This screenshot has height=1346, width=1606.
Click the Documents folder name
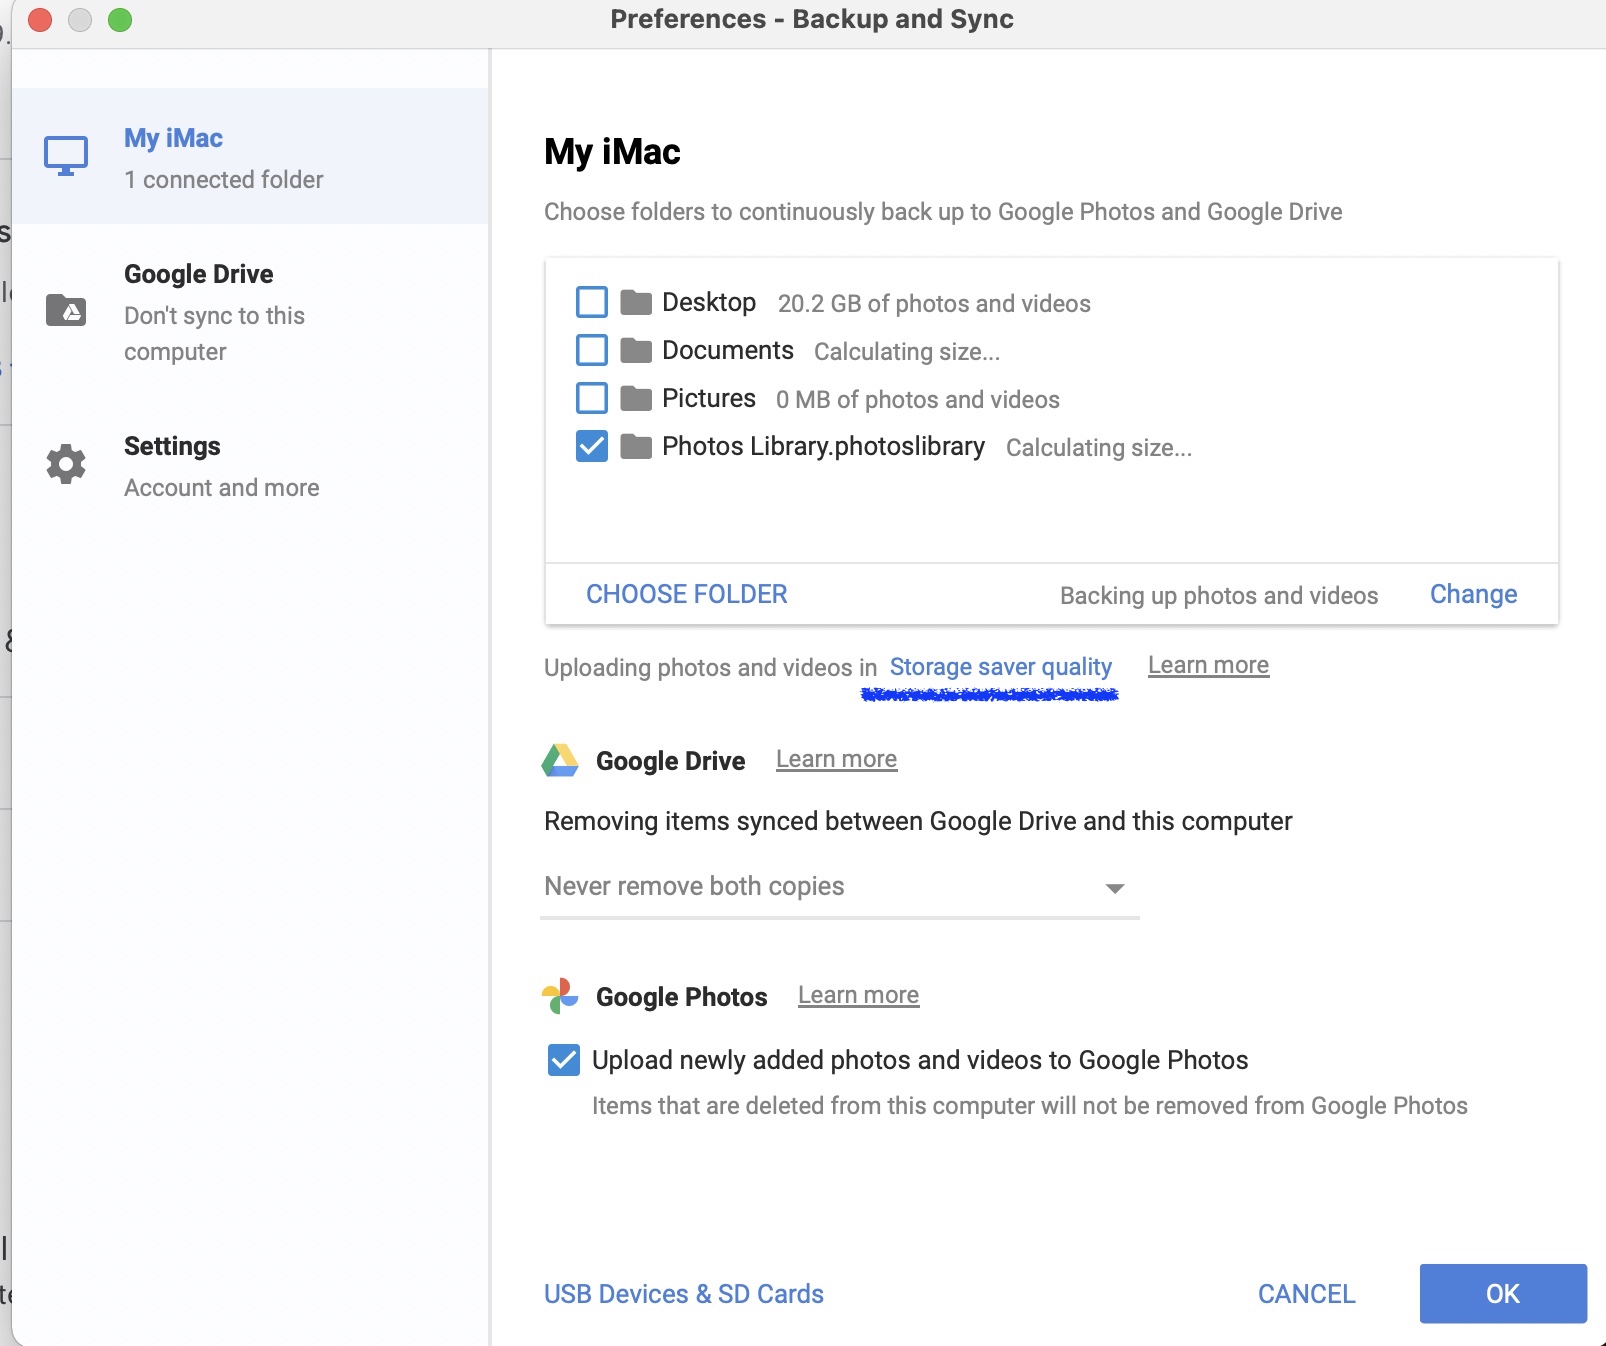(728, 350)
